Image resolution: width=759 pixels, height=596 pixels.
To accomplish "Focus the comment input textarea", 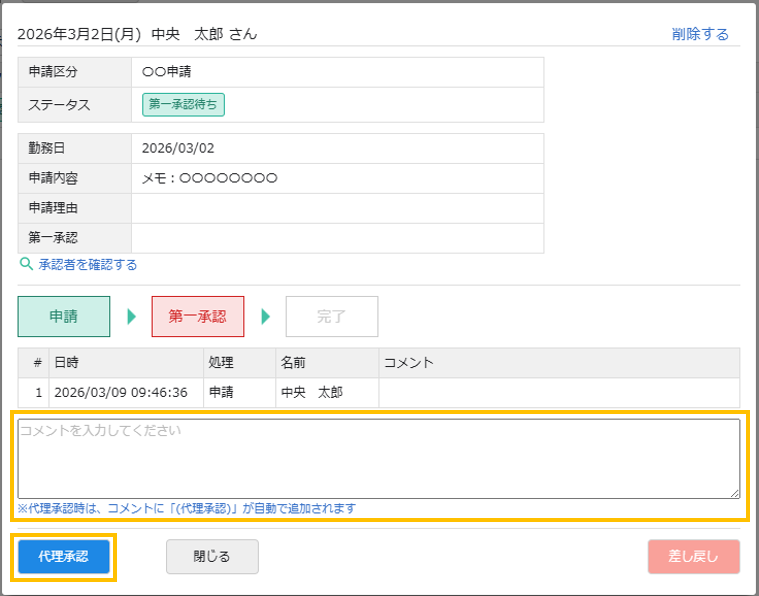I will (379, 458).
